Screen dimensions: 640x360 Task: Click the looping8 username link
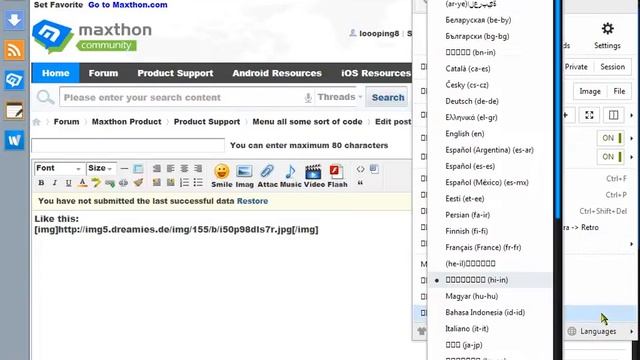click(x=379, y=34)
